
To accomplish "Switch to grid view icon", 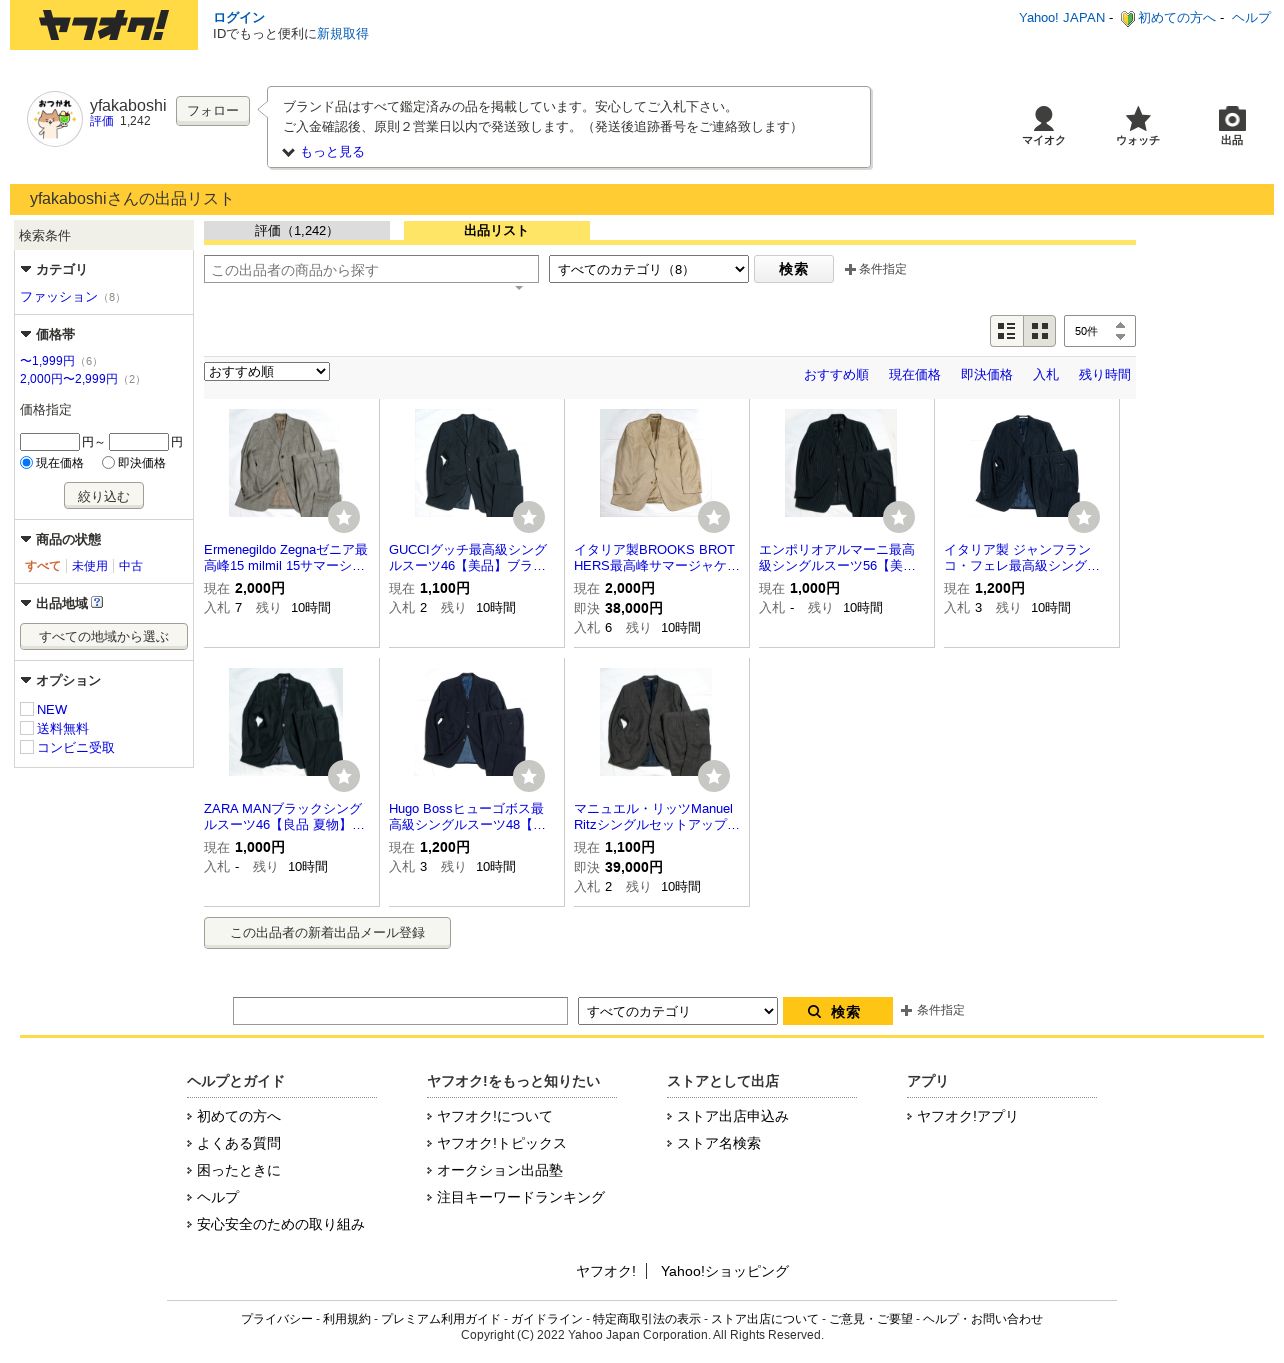I will tap(1040, 331).
